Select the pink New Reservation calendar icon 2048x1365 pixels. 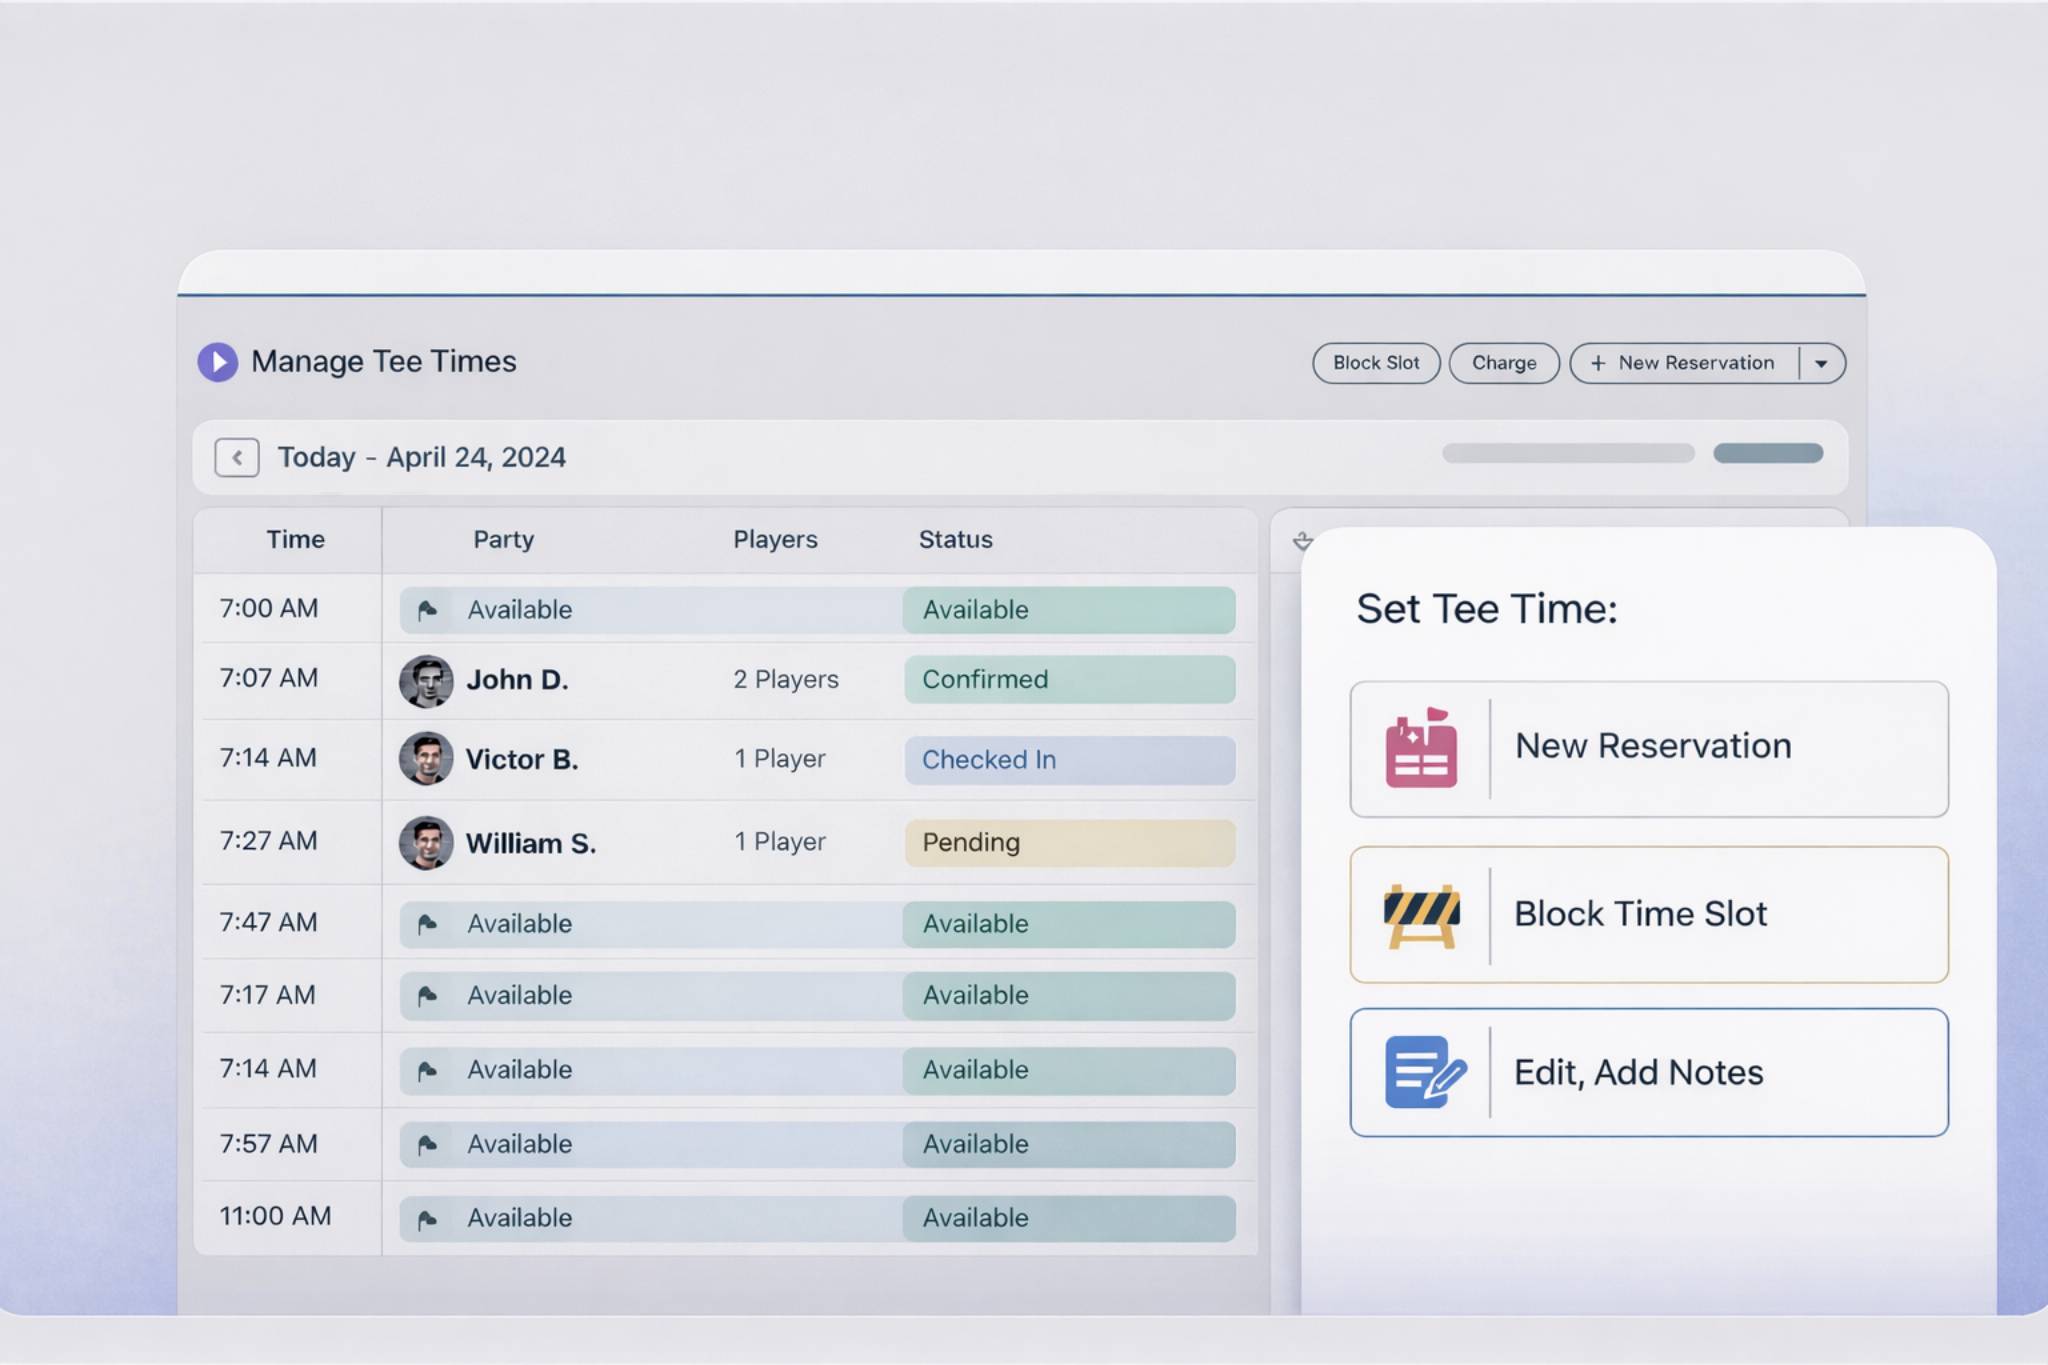pyautogui.click(x=1424, y=749)
